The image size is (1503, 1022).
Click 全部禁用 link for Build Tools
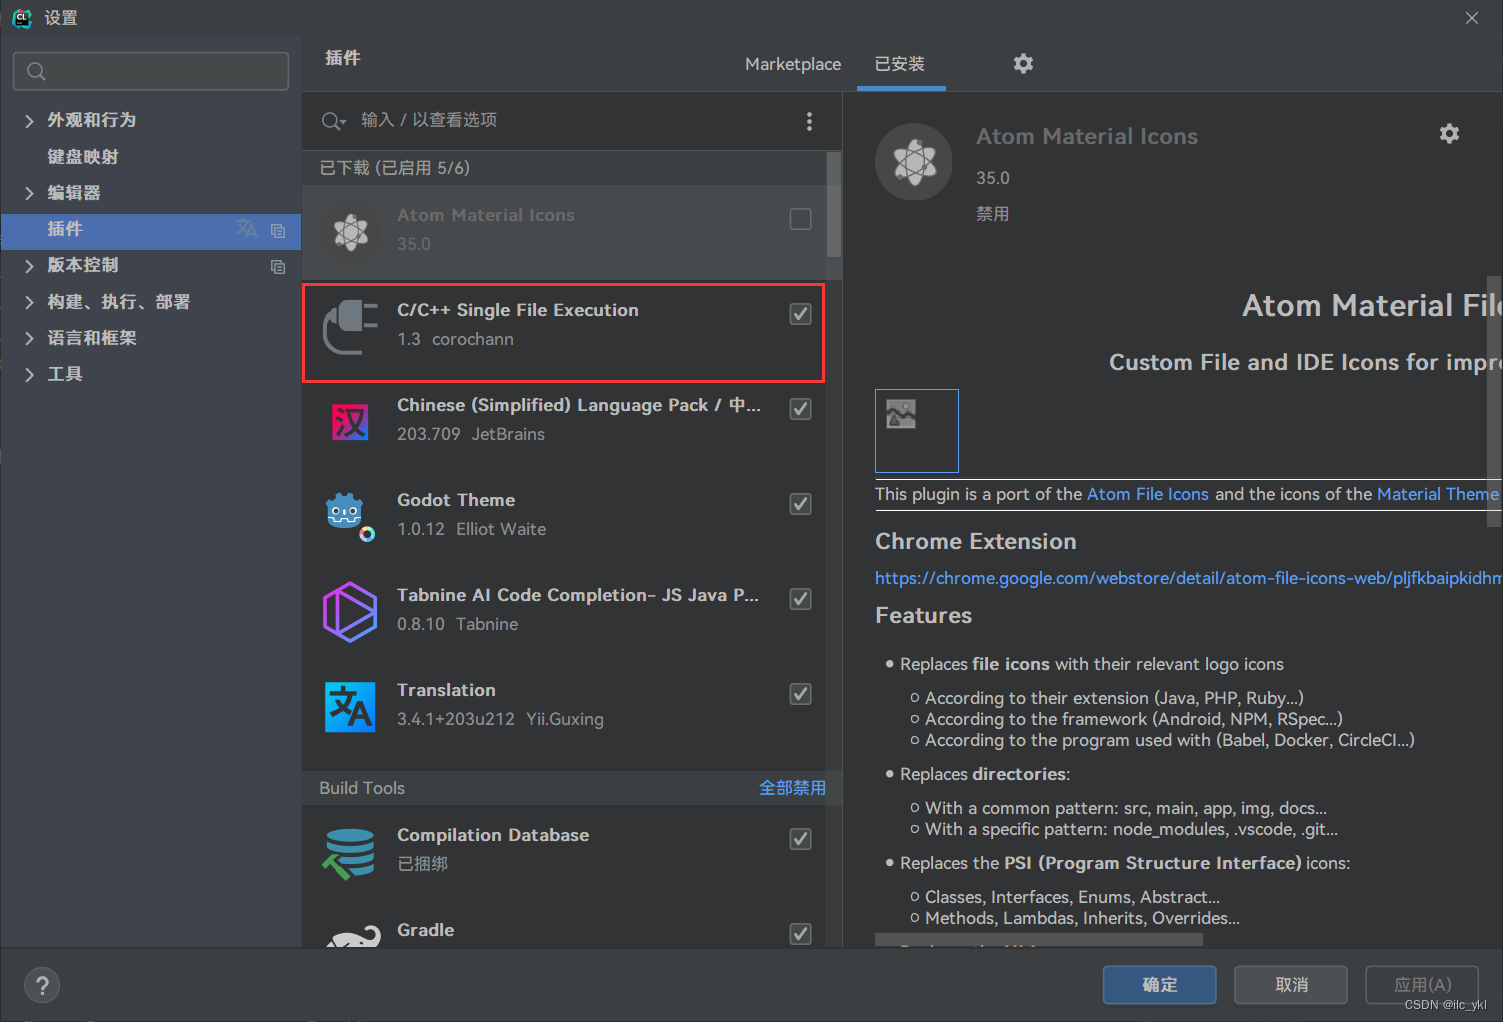click(x=792, y=788)
